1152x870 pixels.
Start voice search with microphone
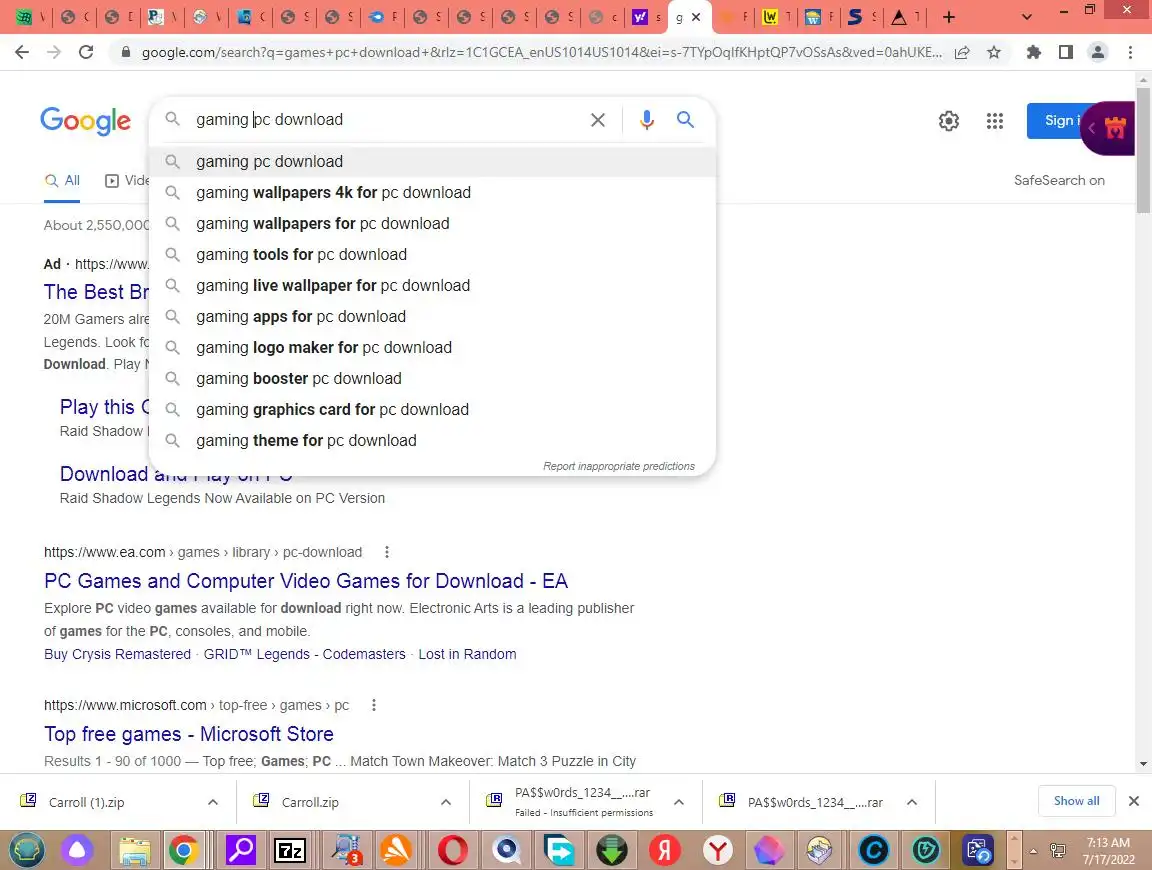pos(647,120)
